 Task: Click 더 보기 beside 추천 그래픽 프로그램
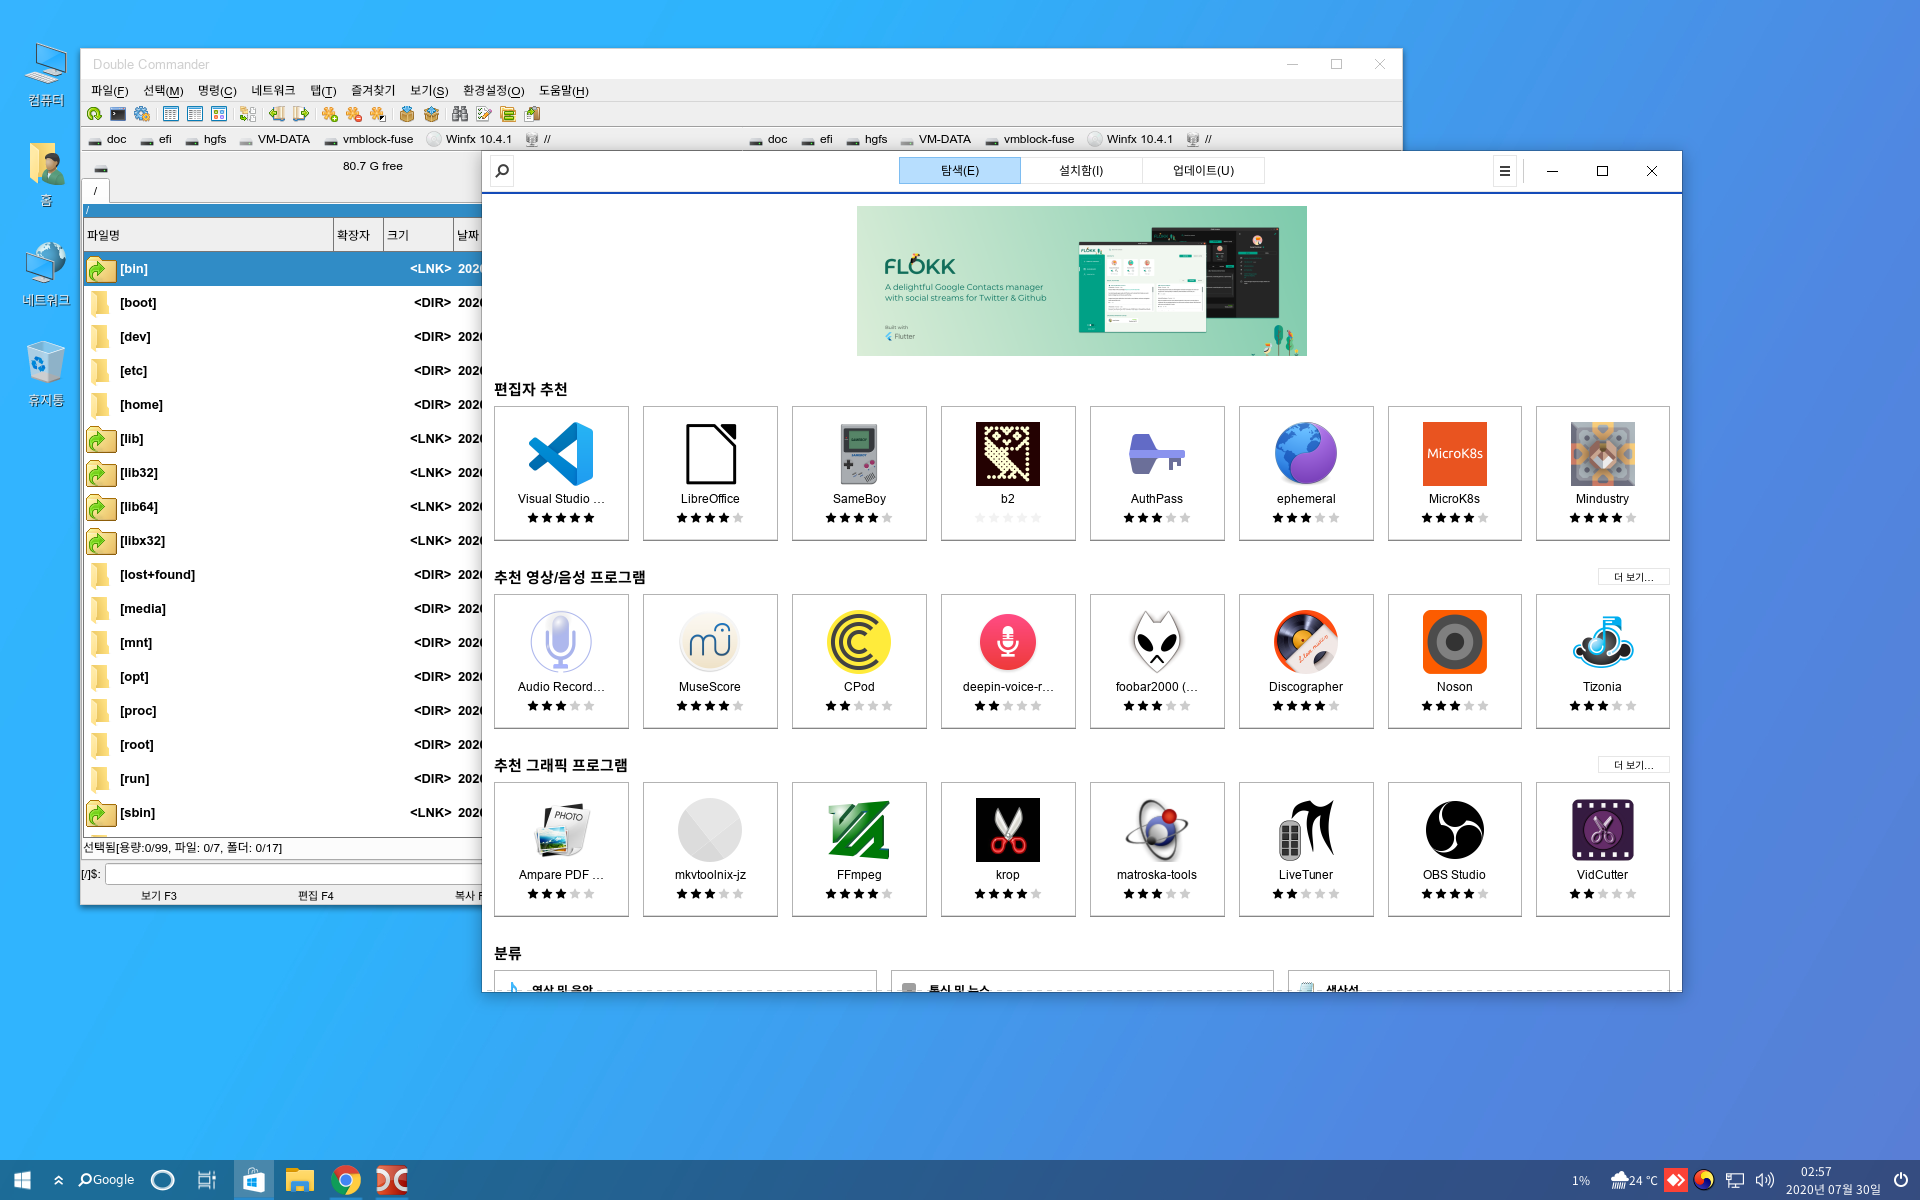1634,765
